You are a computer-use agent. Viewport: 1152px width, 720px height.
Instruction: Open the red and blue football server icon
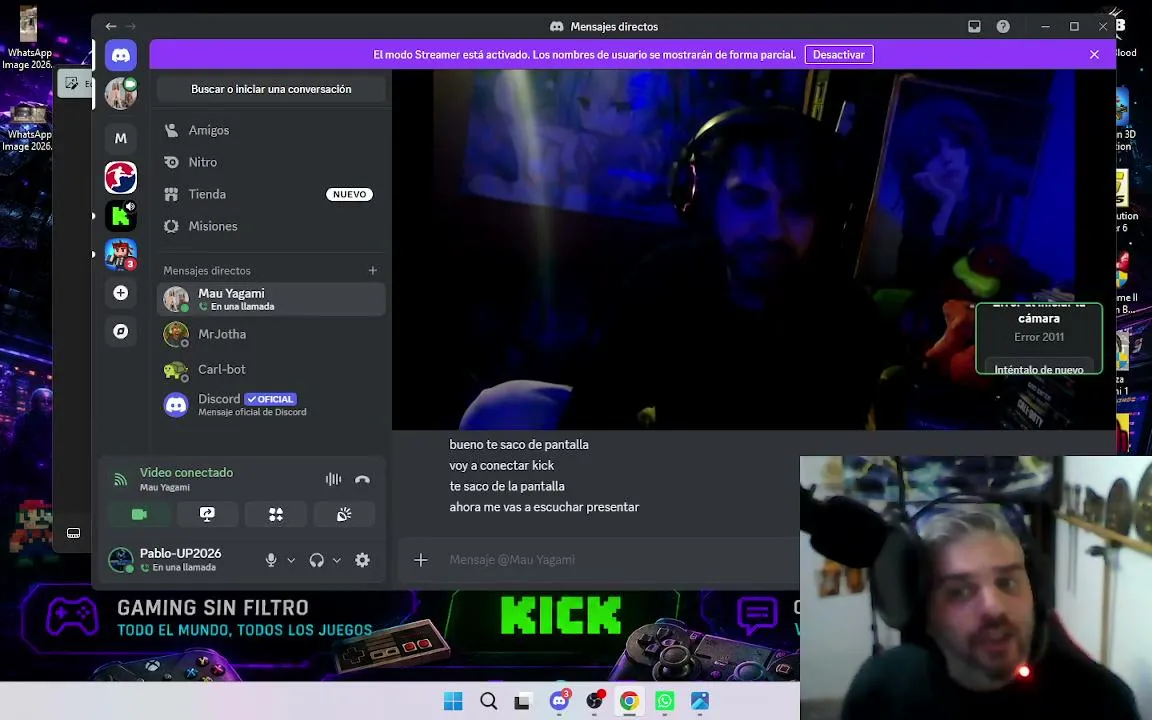(x=120, y=177)
